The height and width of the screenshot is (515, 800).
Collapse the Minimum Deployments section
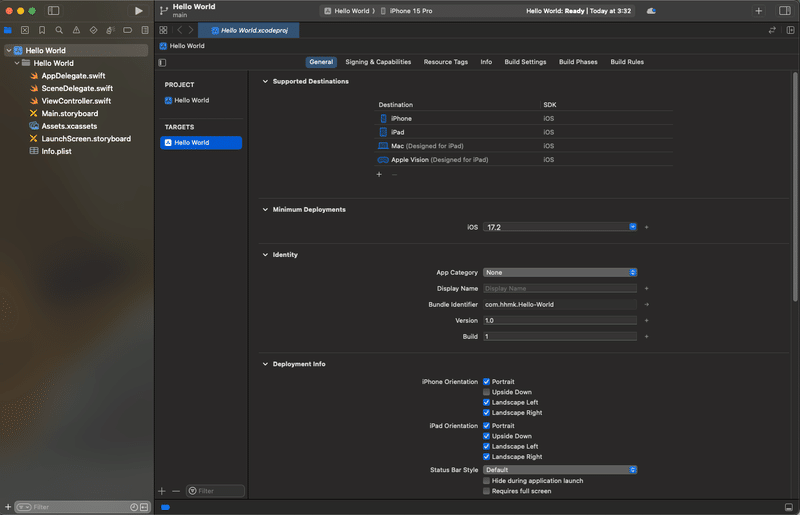(265, 209)
